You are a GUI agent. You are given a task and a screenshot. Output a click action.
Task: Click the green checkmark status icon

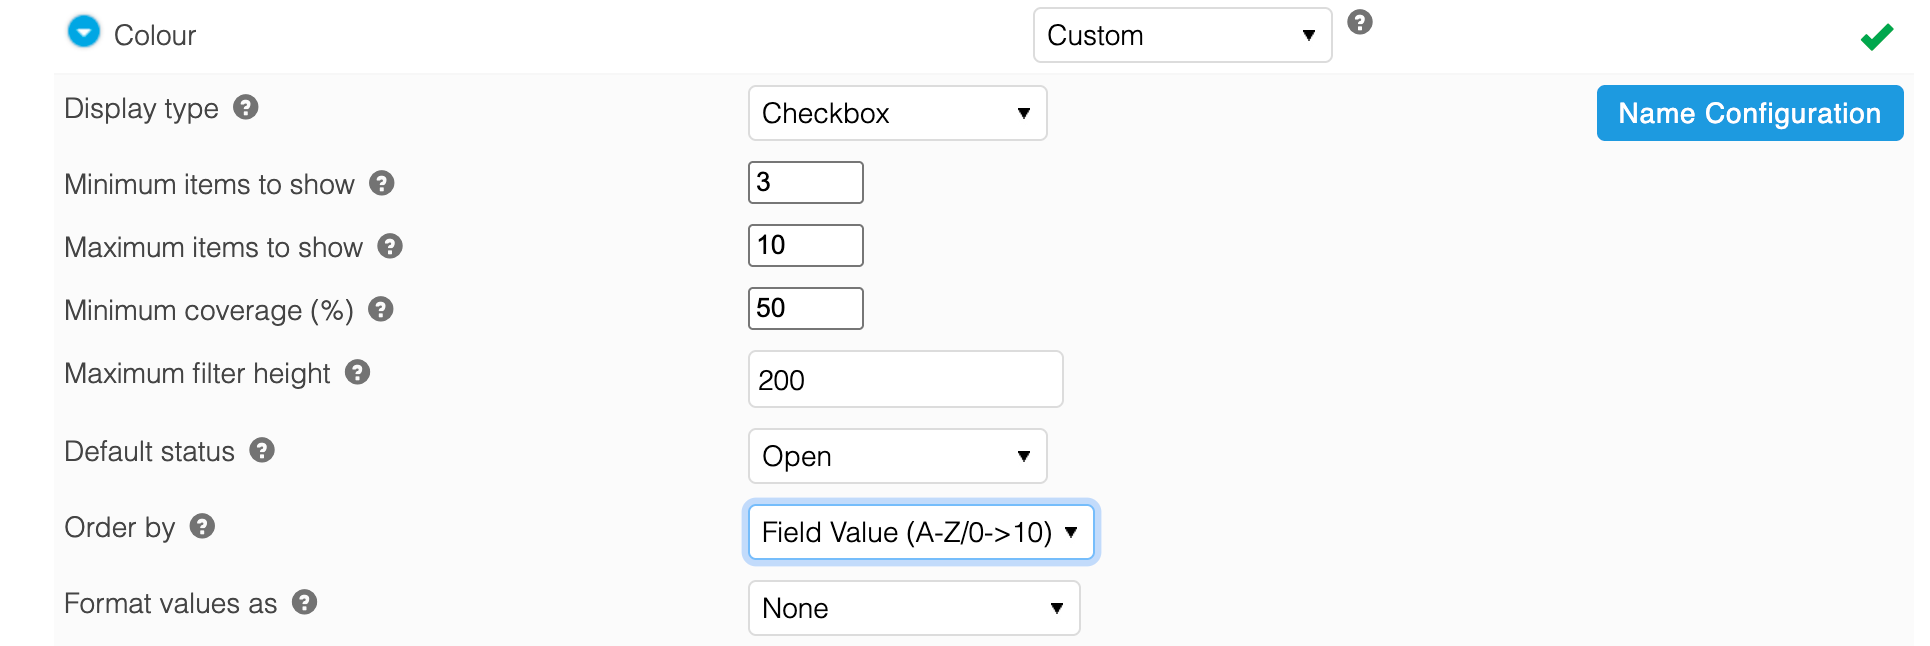pos(1876,37)
